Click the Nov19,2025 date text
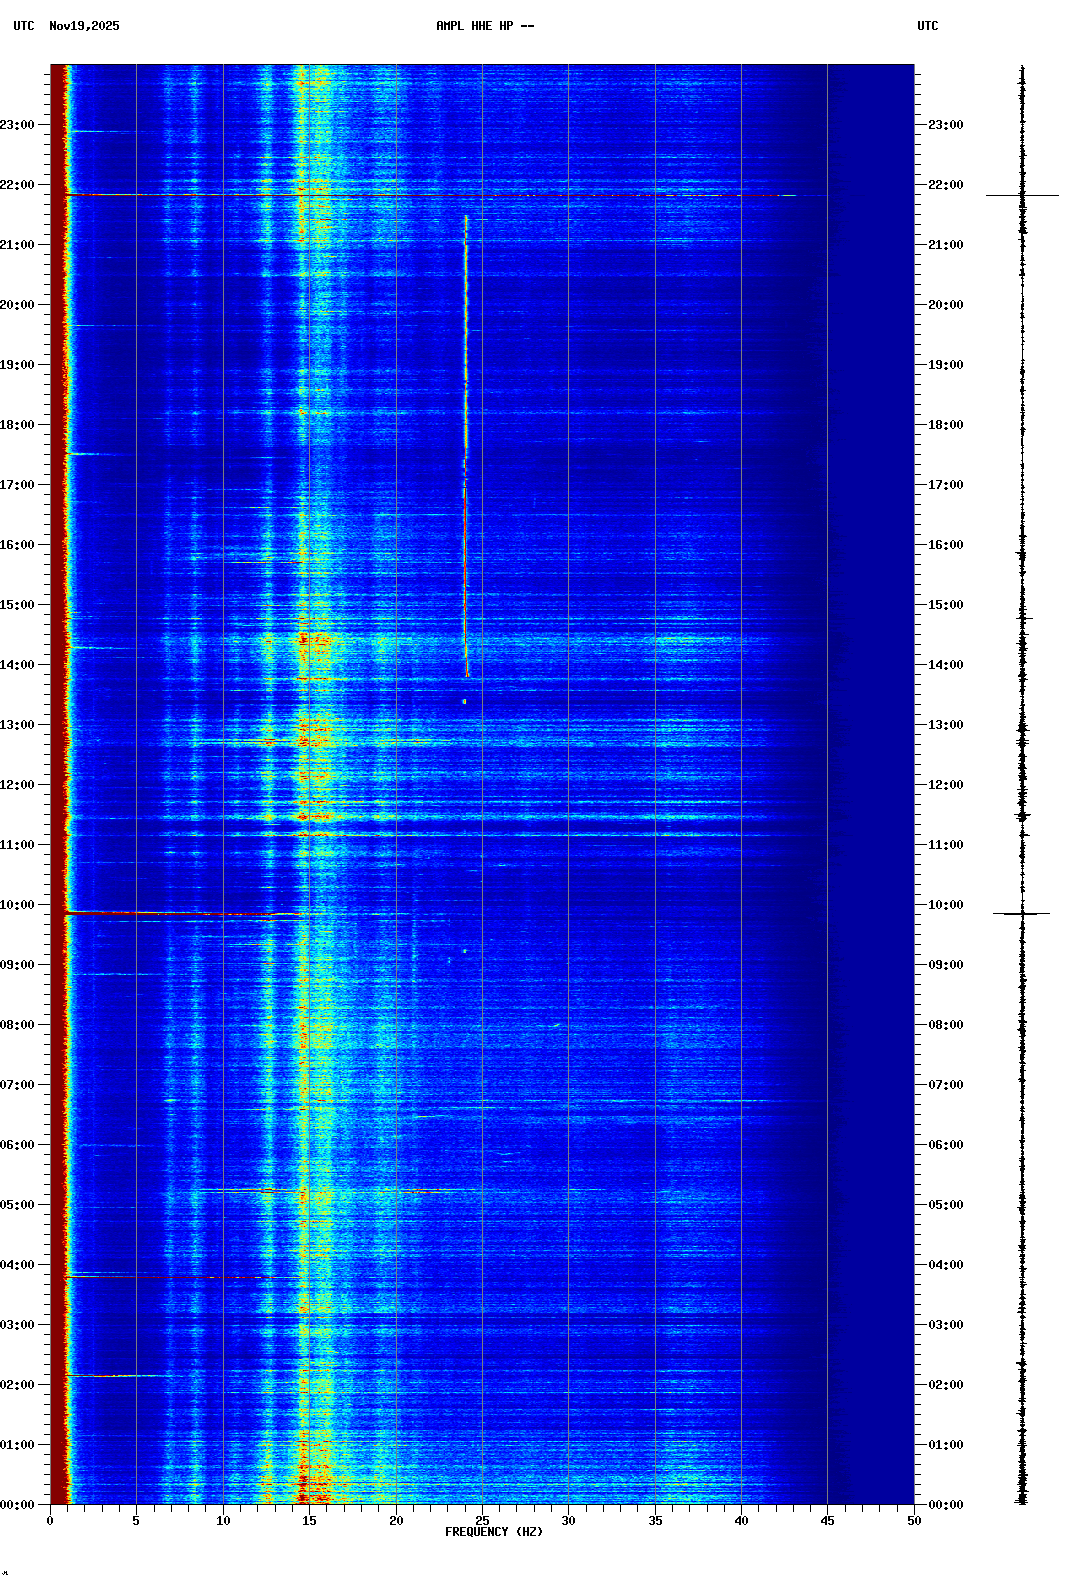 84,26
